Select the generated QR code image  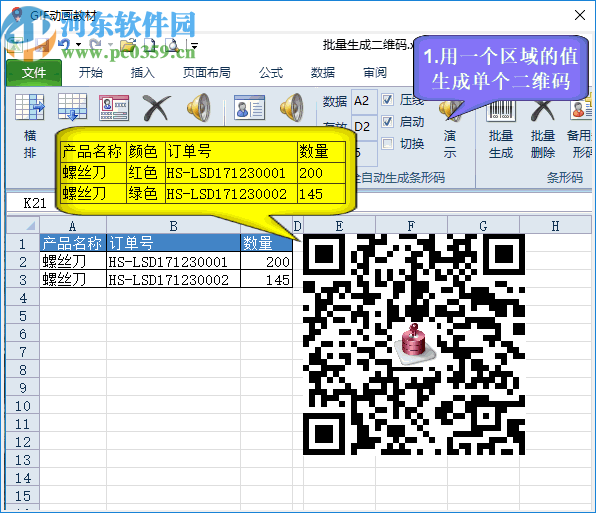[x=414, y=344]
